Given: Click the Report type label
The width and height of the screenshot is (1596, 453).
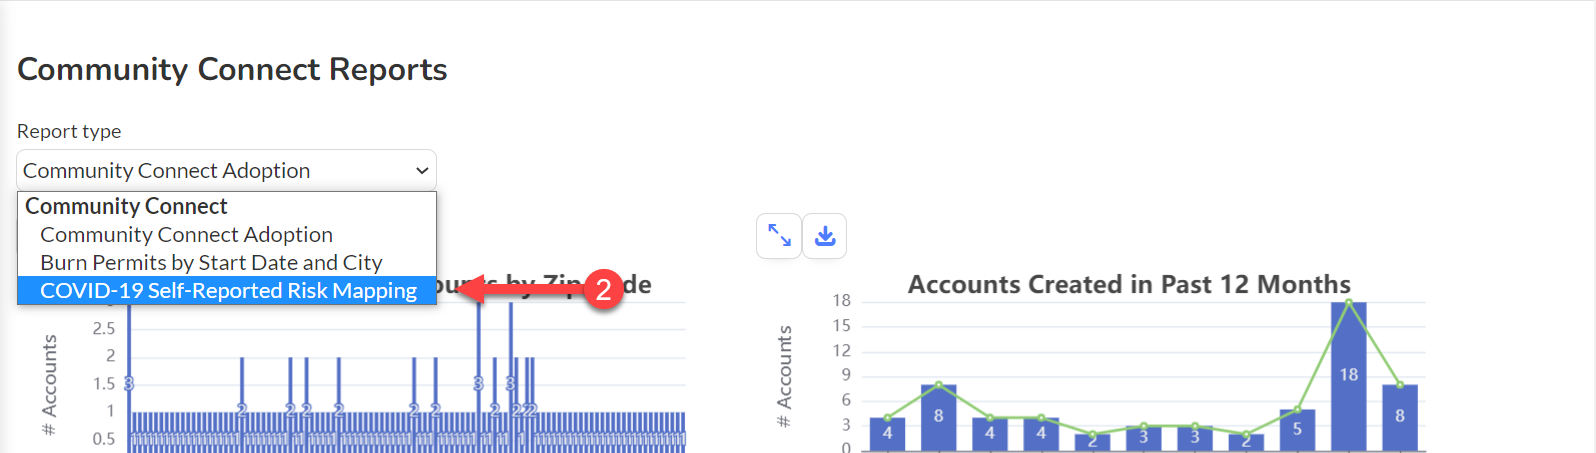Looking at the screenshot, I should [69, 131].
